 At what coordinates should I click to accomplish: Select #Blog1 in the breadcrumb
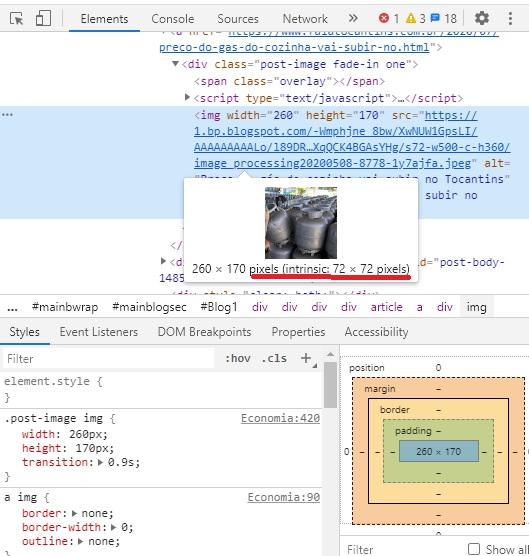(x=219, y=307)
